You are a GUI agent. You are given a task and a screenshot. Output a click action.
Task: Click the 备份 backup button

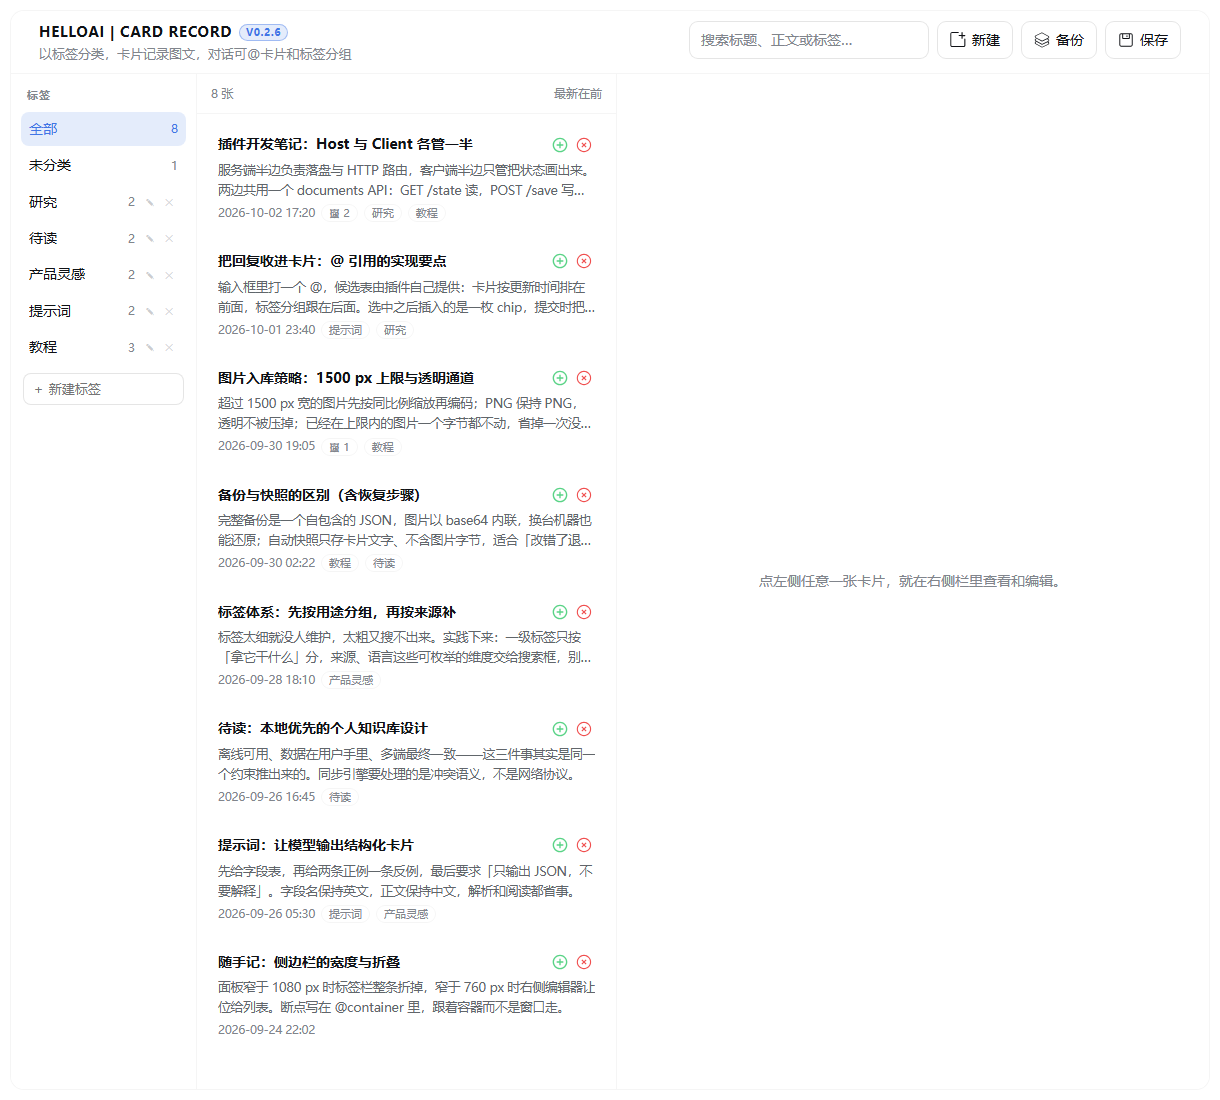[1059, 40]
